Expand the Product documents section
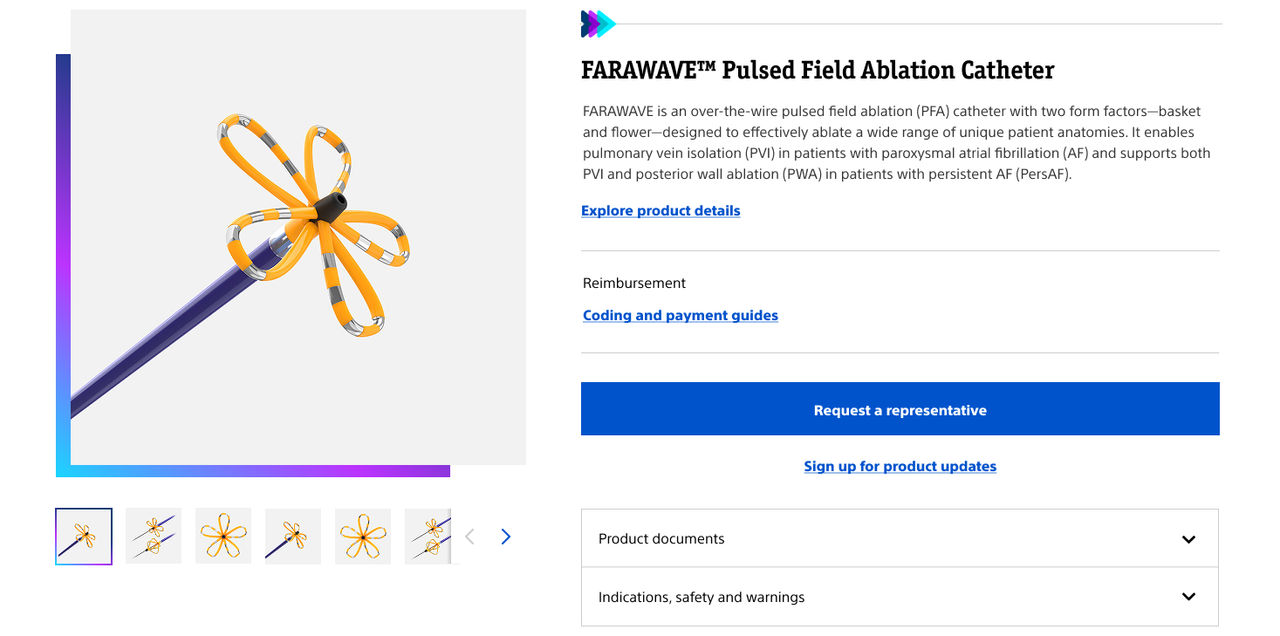 click(x=899, y=539)
